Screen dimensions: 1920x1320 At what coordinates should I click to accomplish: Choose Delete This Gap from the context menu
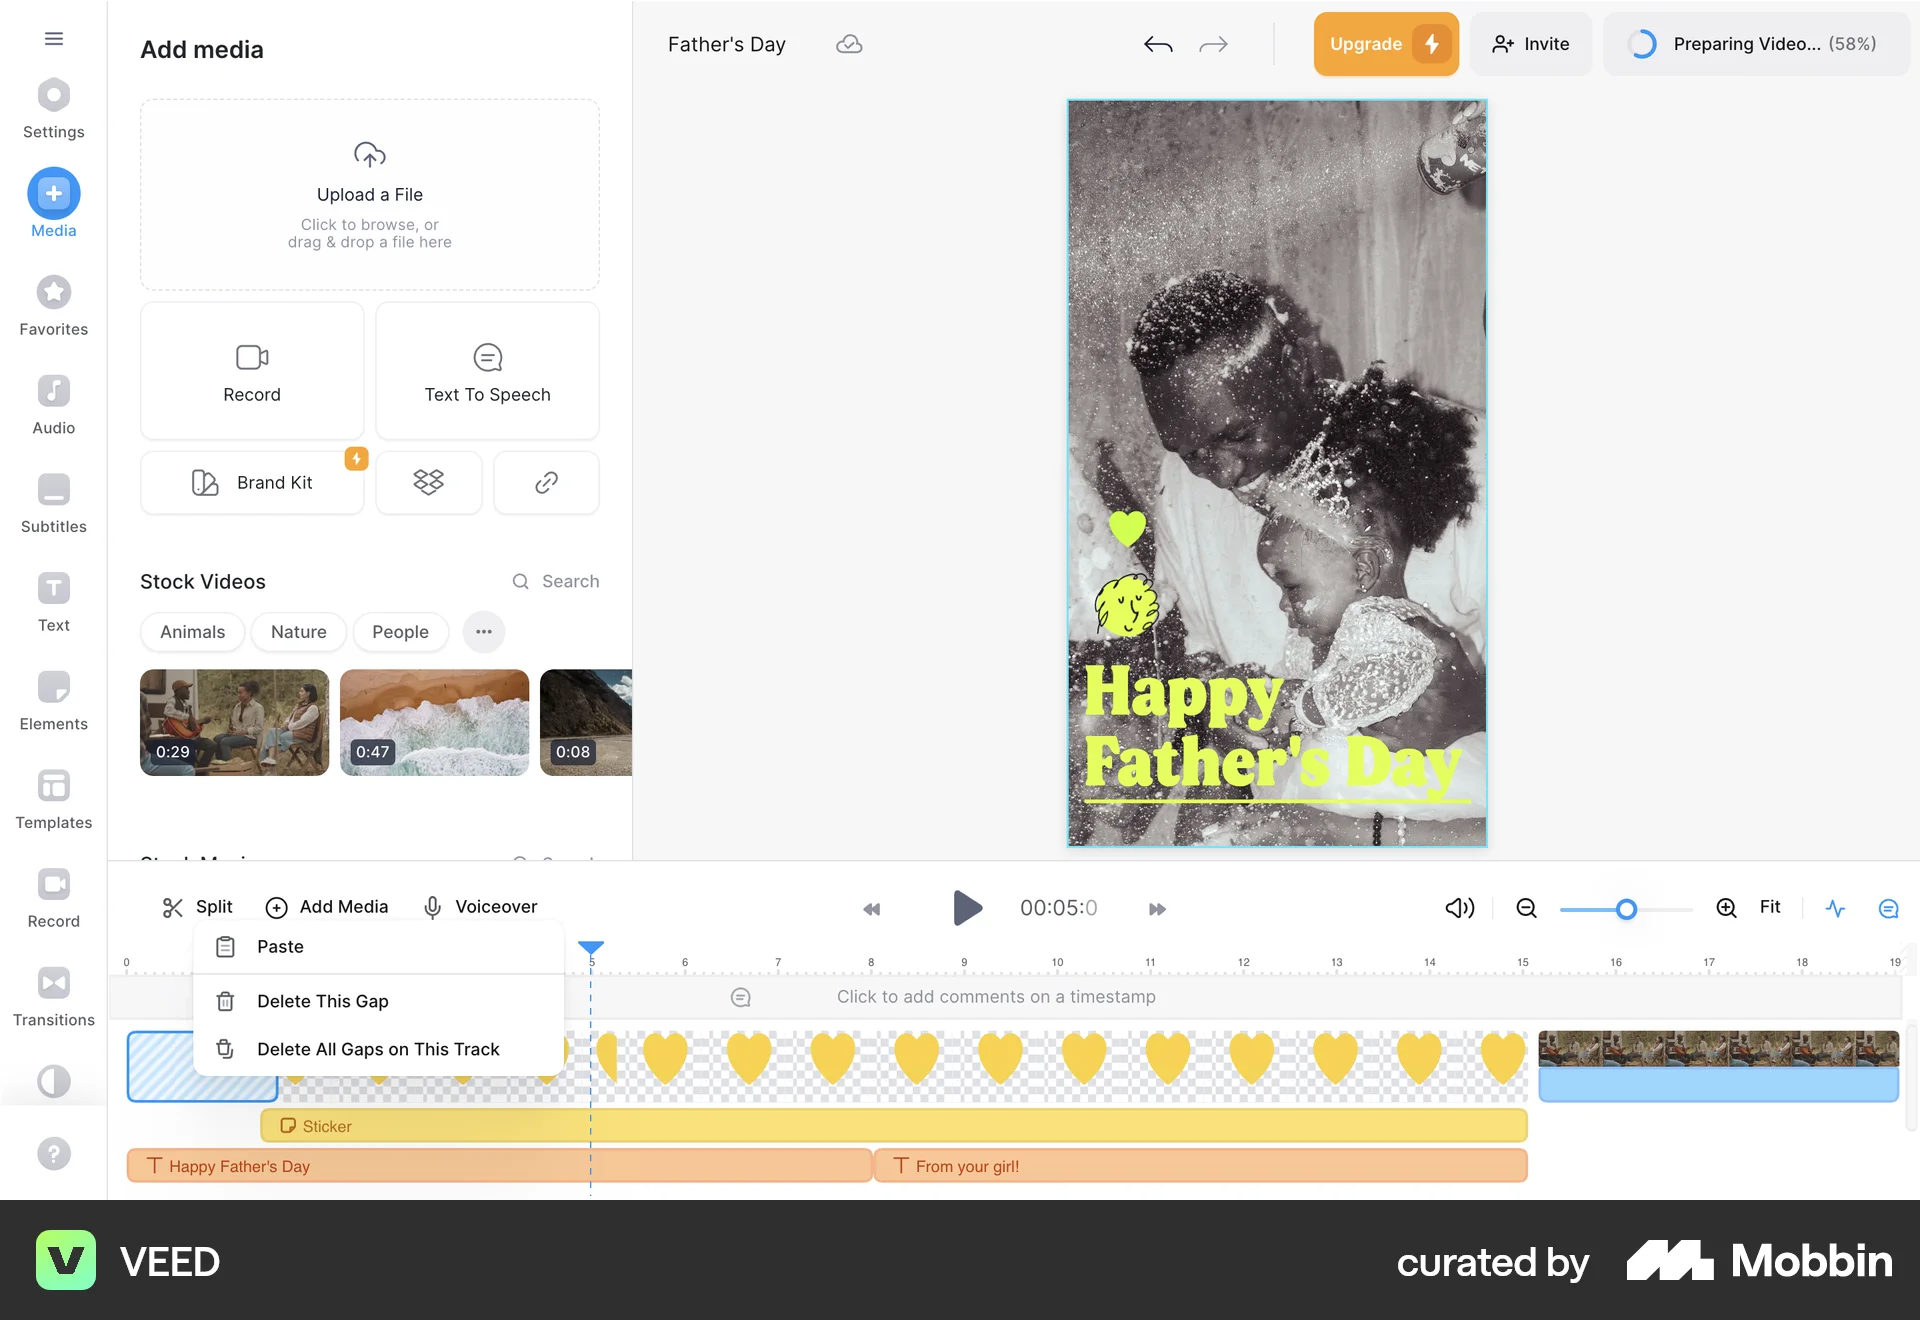tap(323, 1000)
